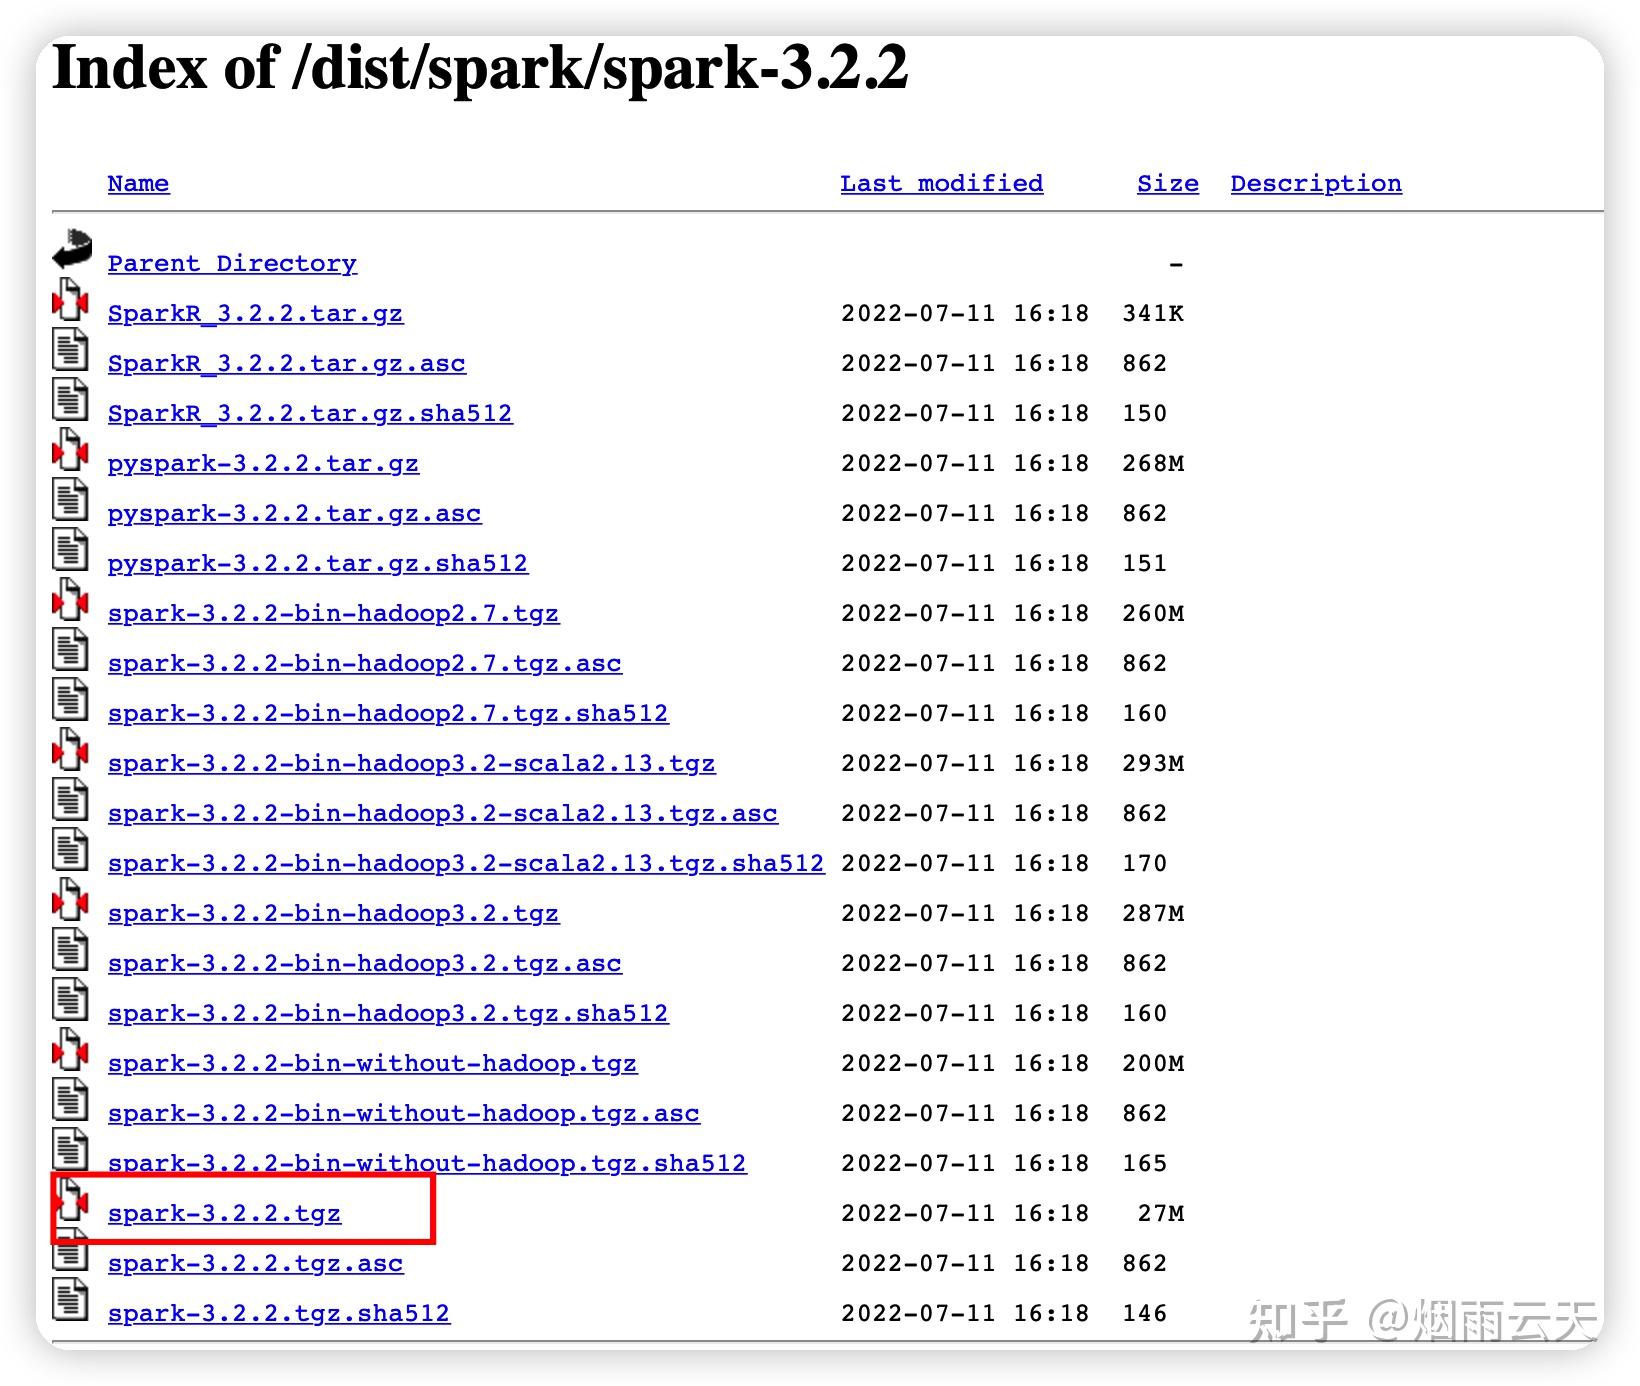Viewport: 1640px width, 1386px height.
Task: Open the spark-3.2.2.tgz.asc link
Action: 255,1263
